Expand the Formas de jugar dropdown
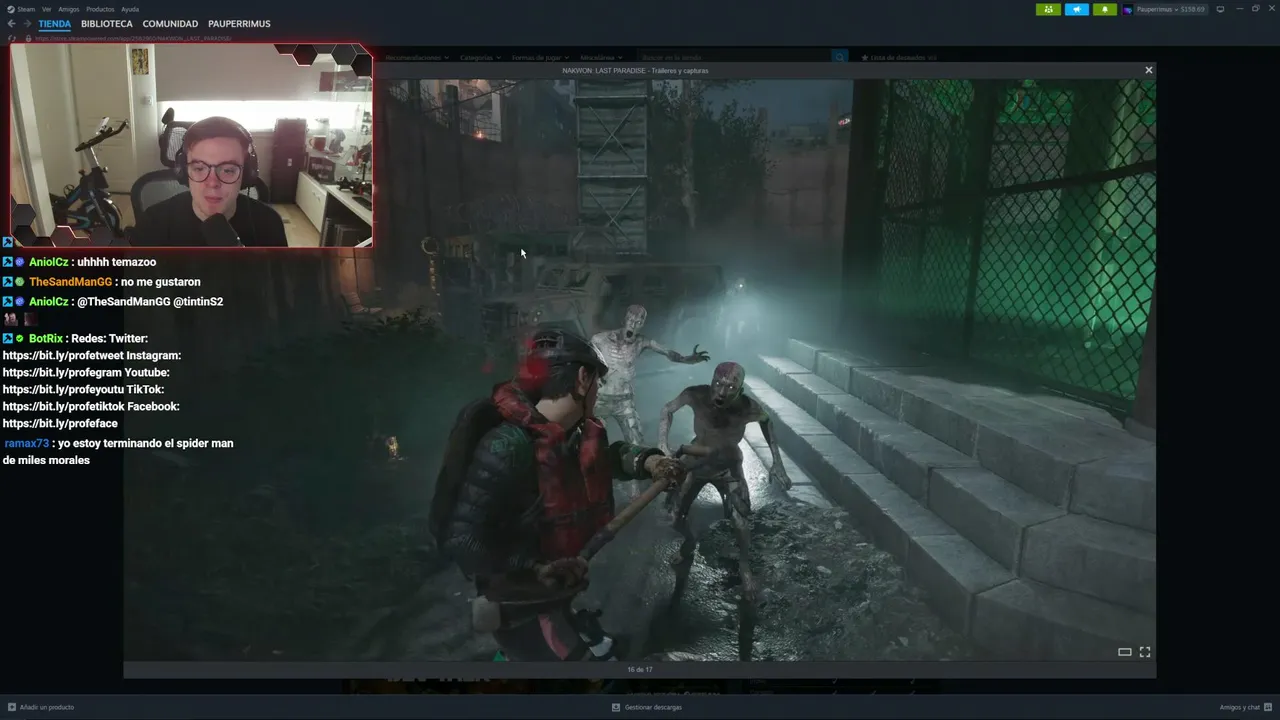Viewport: 1280px width, 720px height. pos(540,57)
